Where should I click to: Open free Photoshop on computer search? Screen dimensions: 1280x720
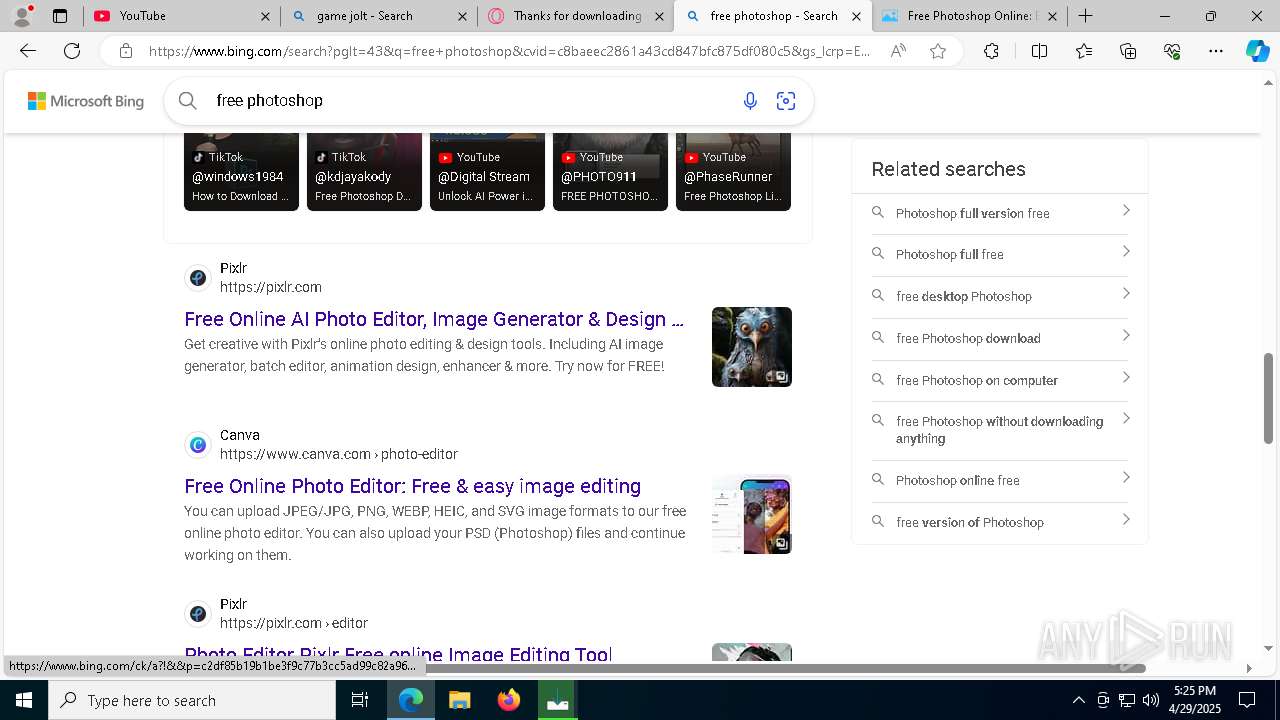[1000, 380]
